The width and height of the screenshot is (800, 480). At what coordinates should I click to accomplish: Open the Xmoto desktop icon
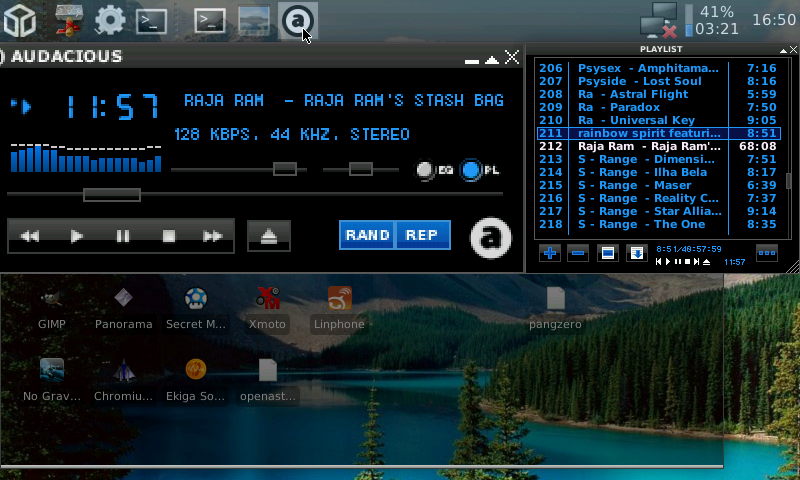coord(267,309)
